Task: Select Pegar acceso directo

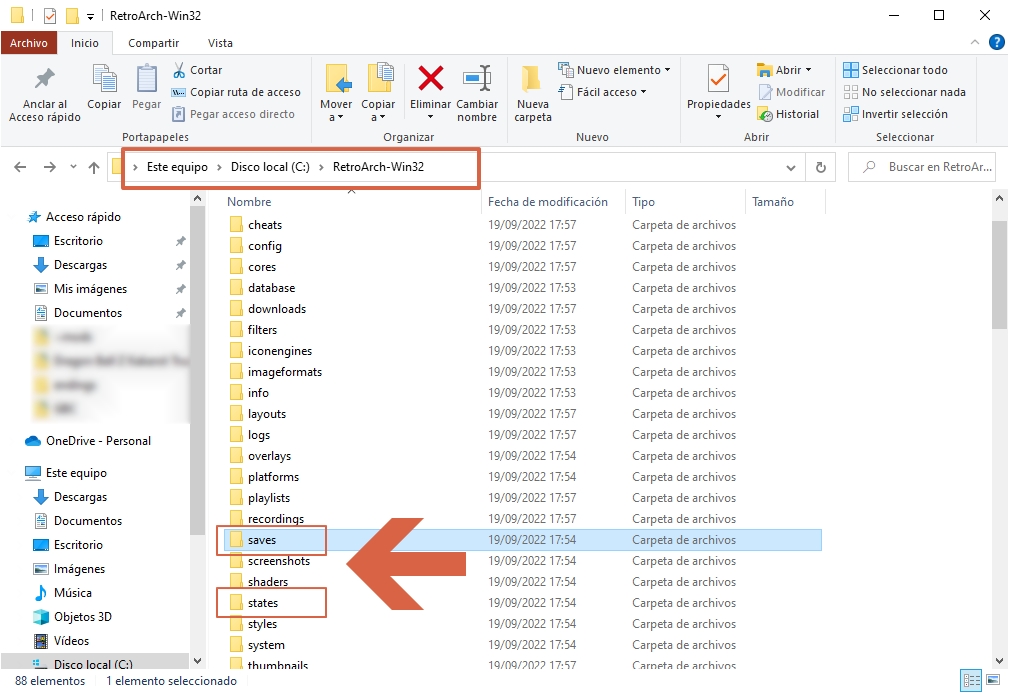Action: coord(233,115)
